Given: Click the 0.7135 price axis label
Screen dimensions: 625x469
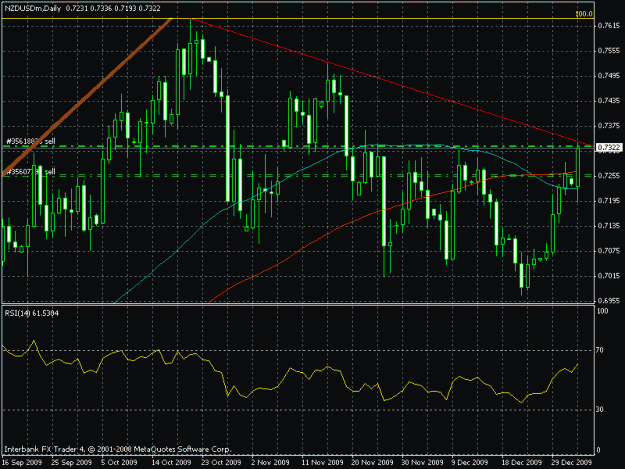Looking at the screenshot, I should [x=608, y=226].
